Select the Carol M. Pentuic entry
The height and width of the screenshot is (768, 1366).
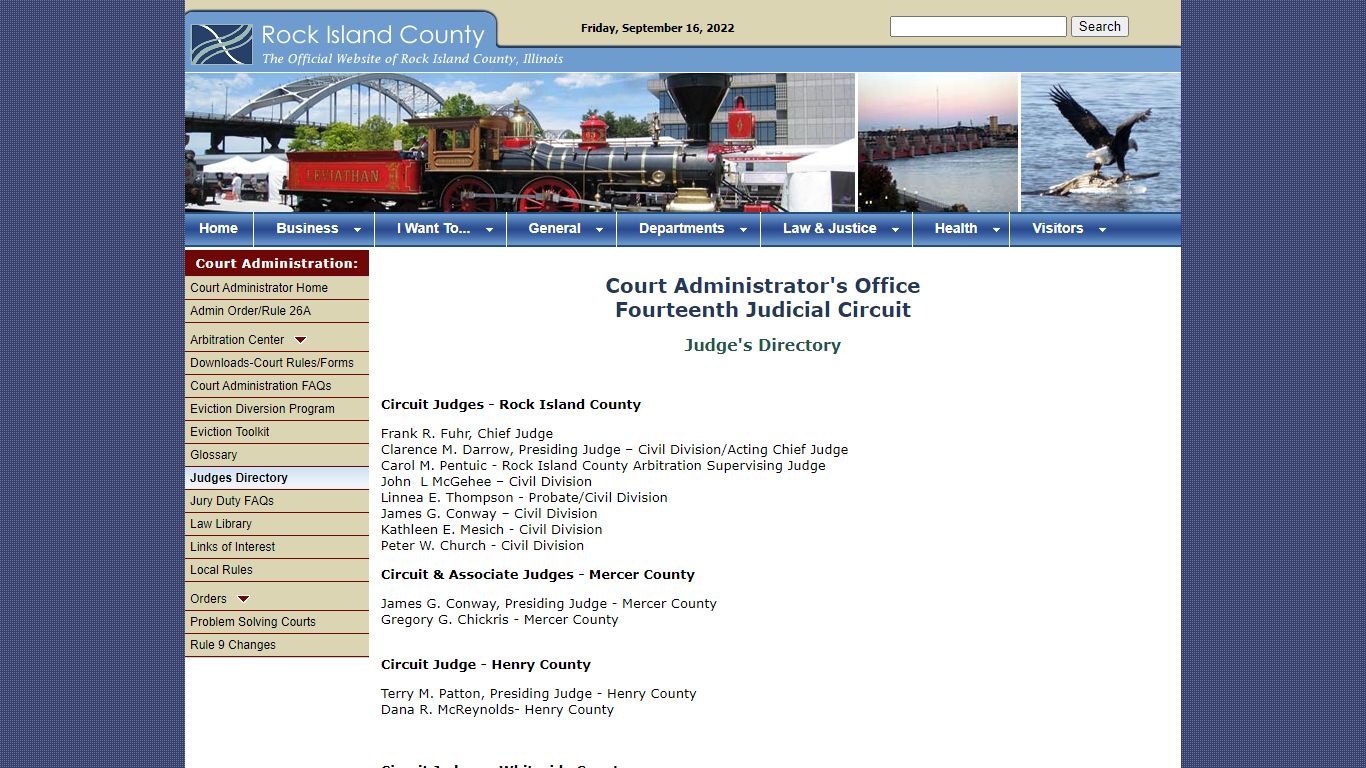point(603,466)
